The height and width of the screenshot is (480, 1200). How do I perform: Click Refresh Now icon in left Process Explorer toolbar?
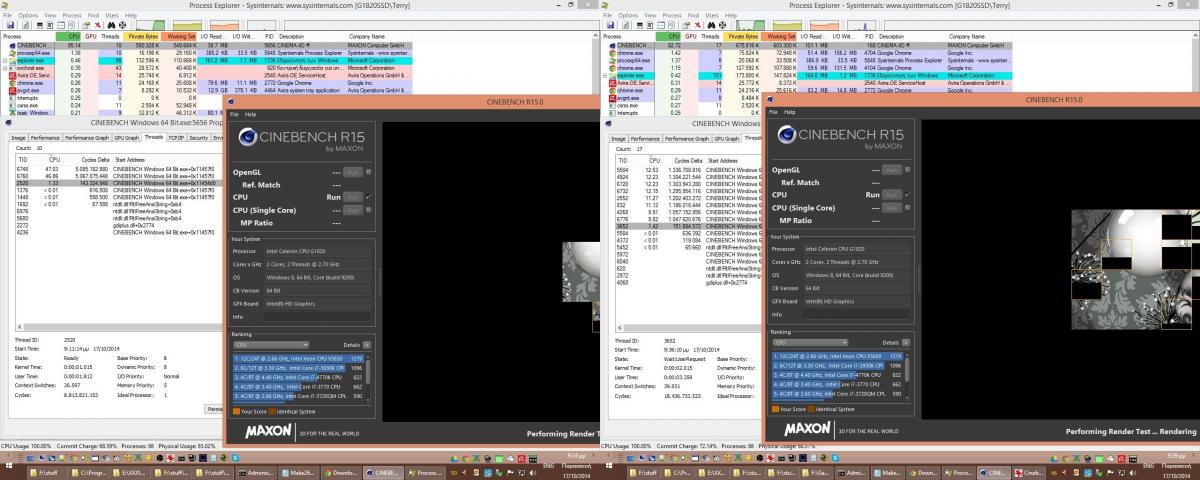[x=26, y=25]
